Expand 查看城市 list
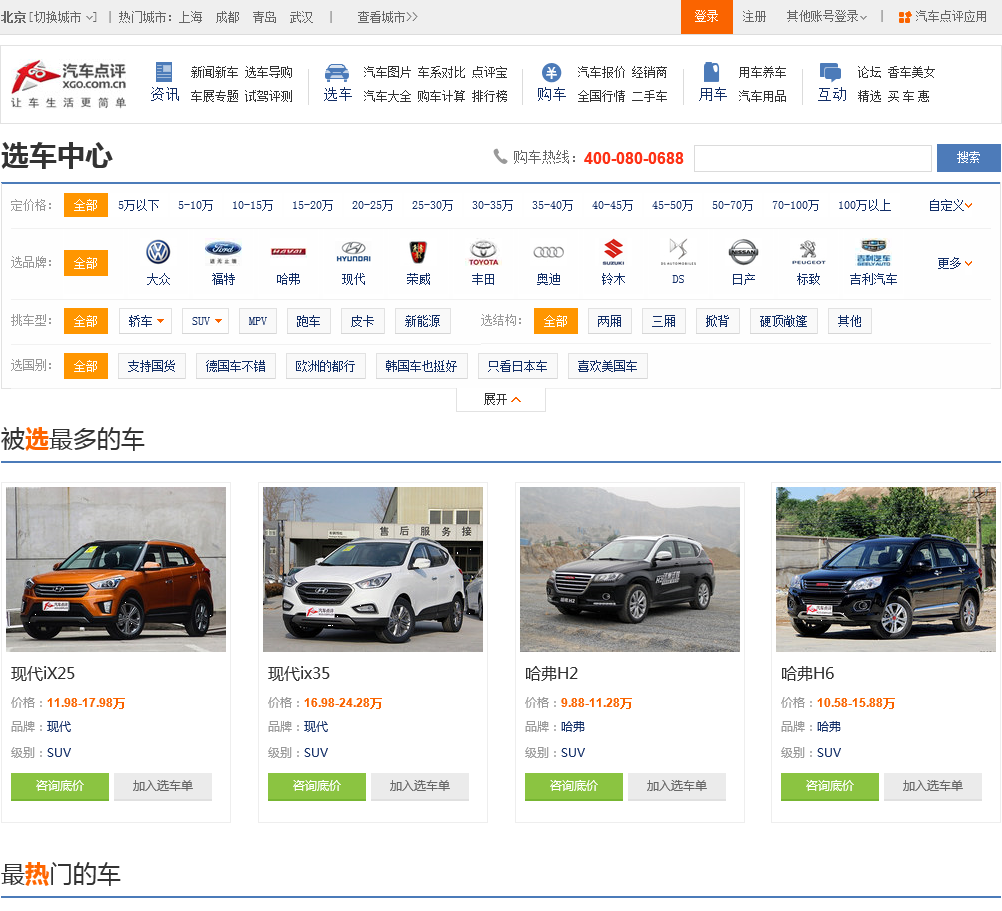This screenshot has height=911, width=1002. (387, 17)
